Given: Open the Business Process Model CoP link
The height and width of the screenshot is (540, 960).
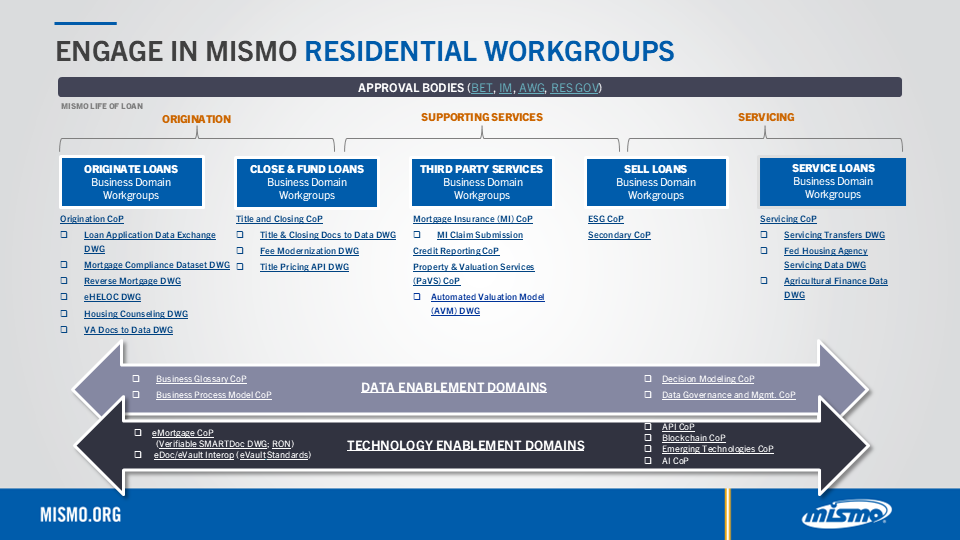Looking at the screenshot, I should pyautogui.click(x=213, y=395).
